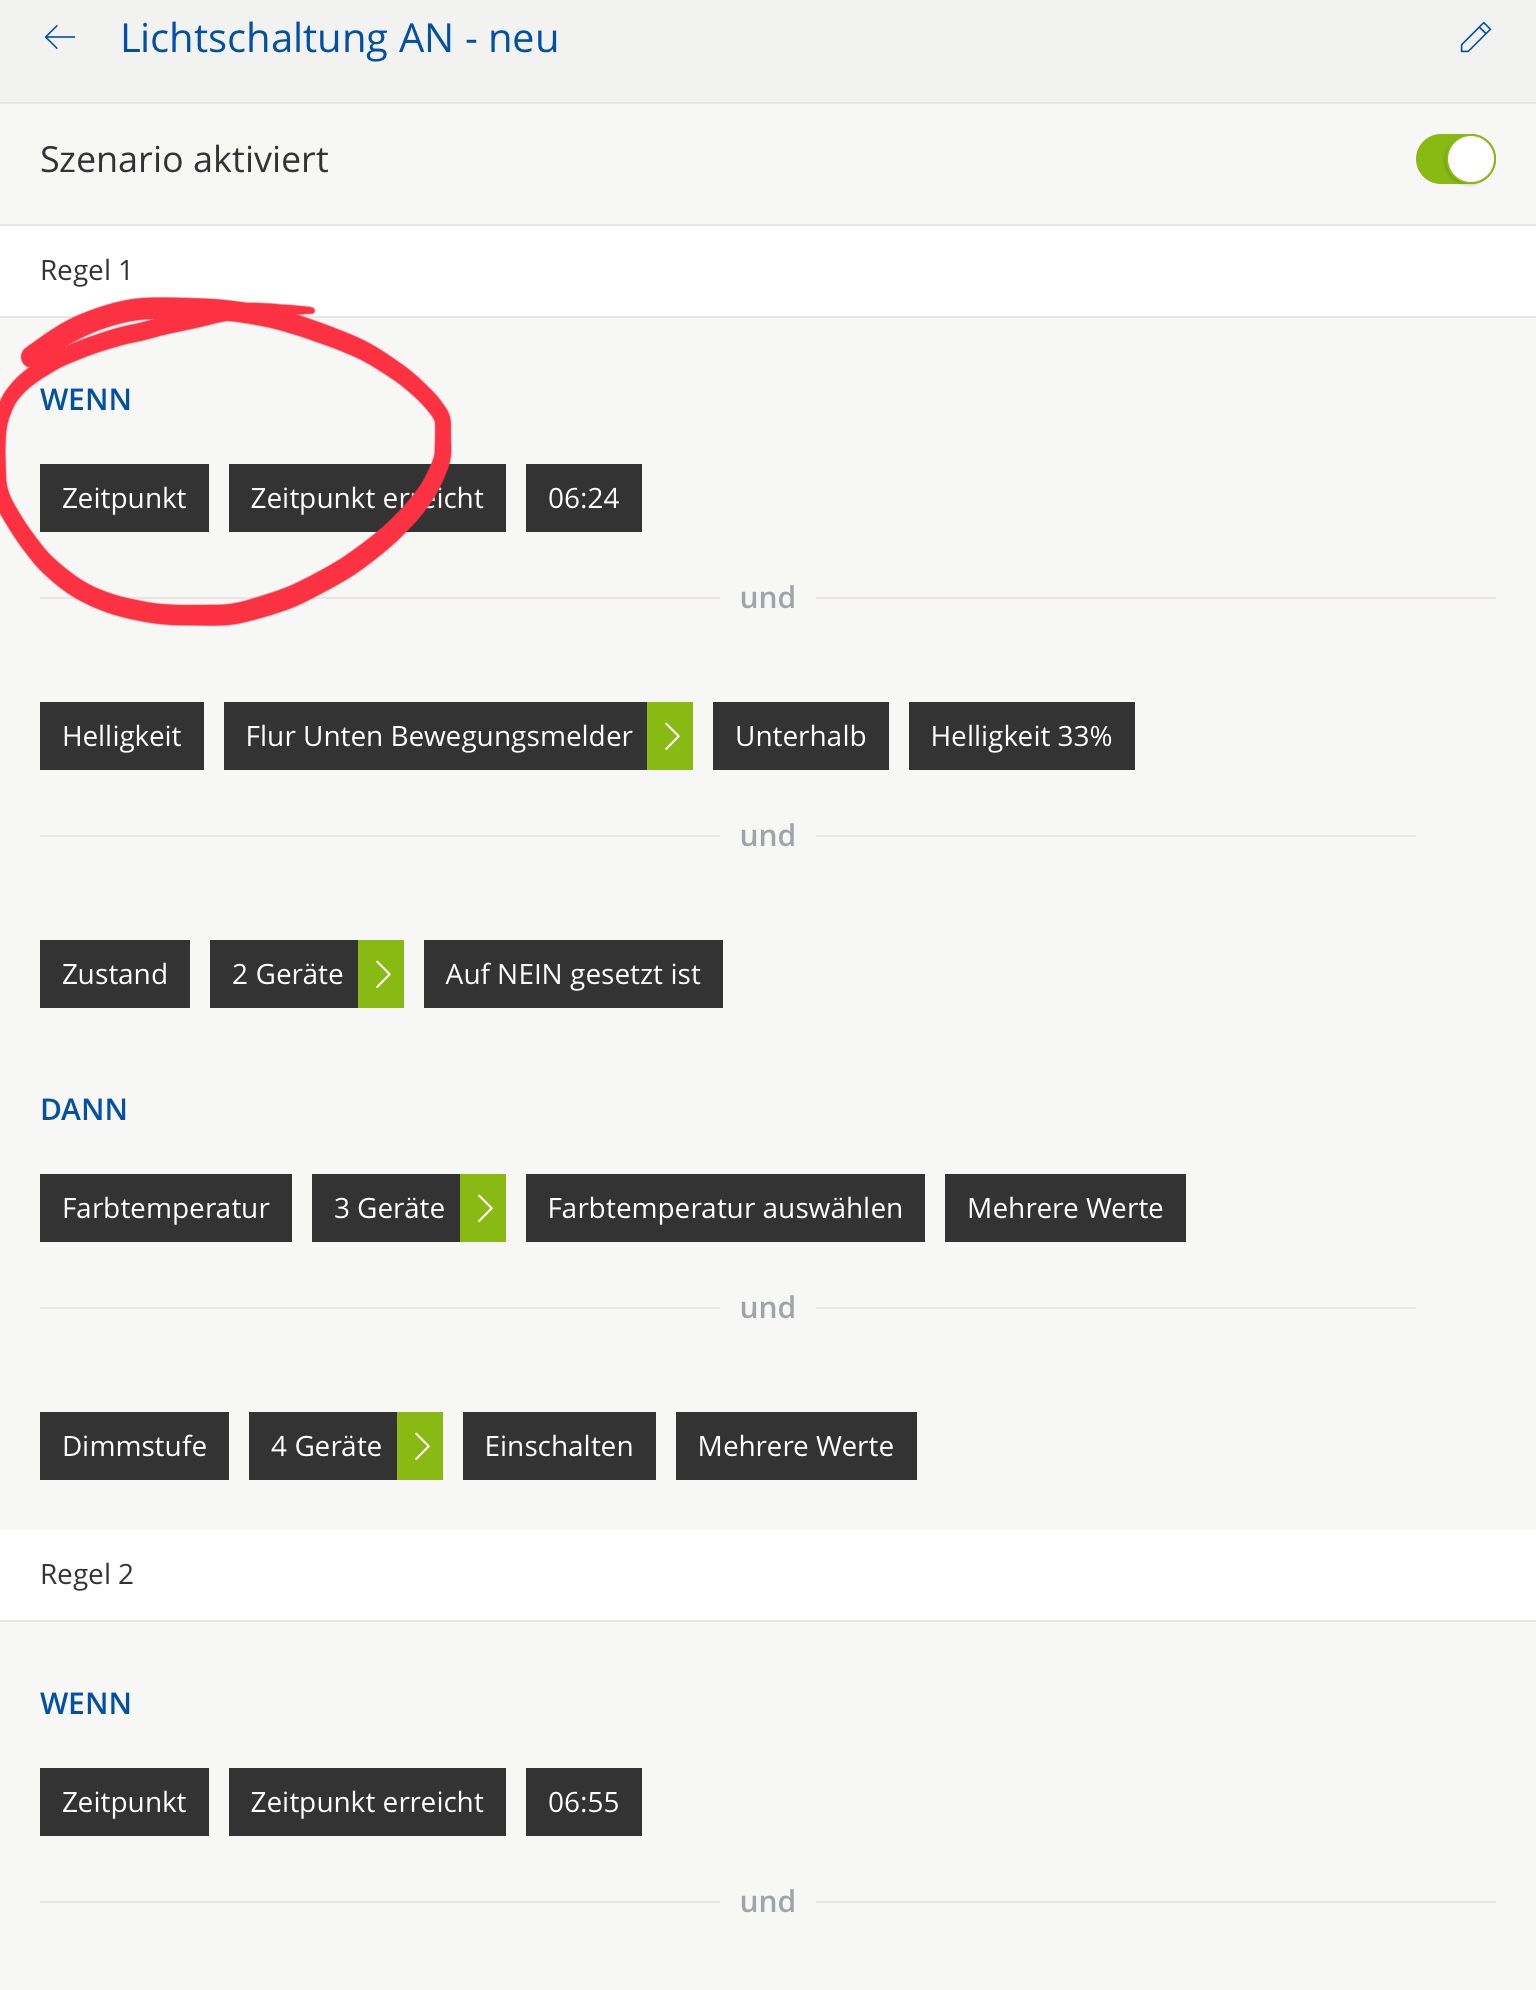Tap the Helligkeit 33% value chip
The image size is (1536, 1990).
(1021, 736)
